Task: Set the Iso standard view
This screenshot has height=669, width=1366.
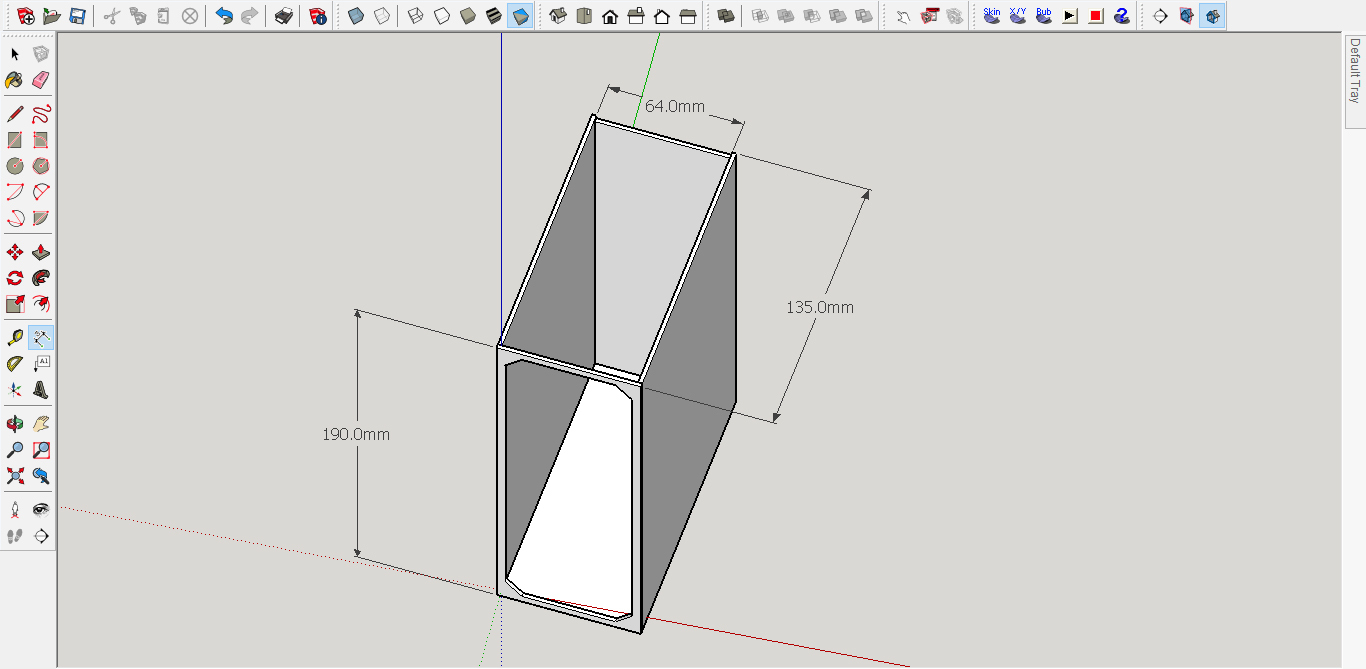Action: tap(558, 16)
